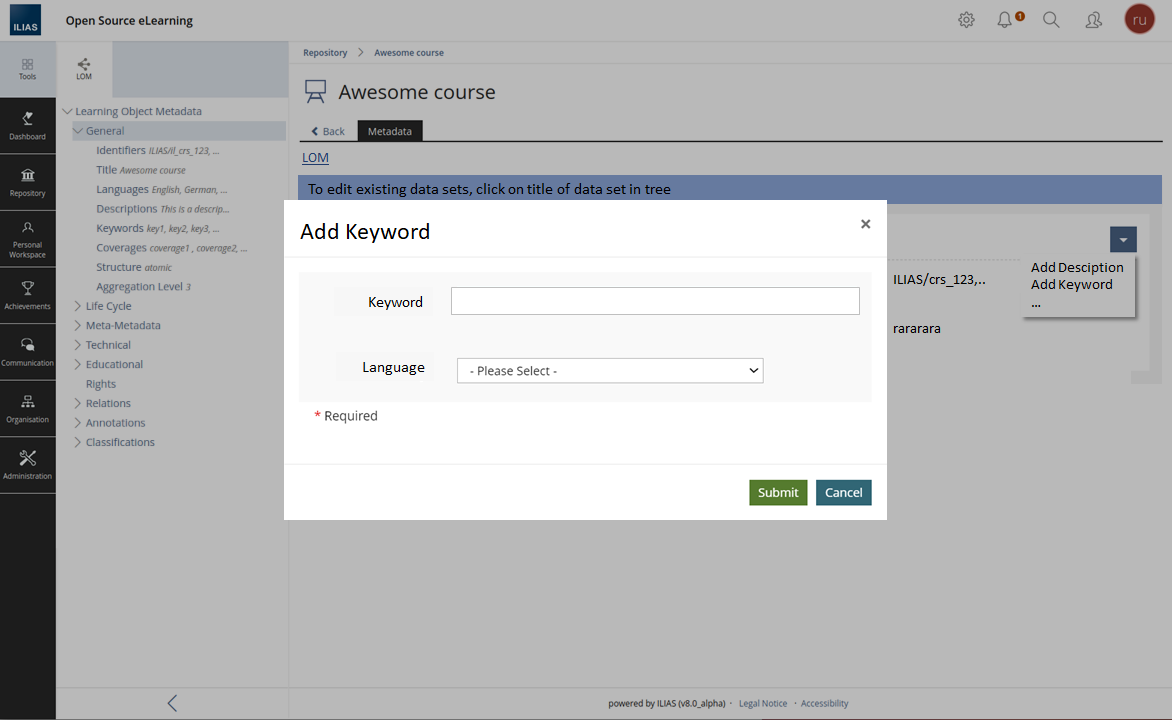Viewport: 1172px width, 720px height.
Task: Cancel the Add Keyword dialog
Action: (x=843, y=493)
